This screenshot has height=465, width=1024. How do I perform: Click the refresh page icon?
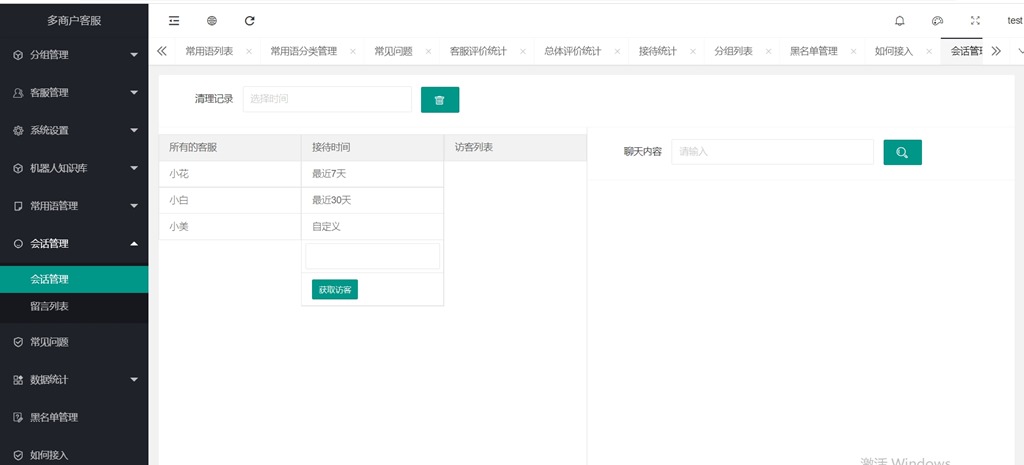pyautogui.click(x=249, y=21)
